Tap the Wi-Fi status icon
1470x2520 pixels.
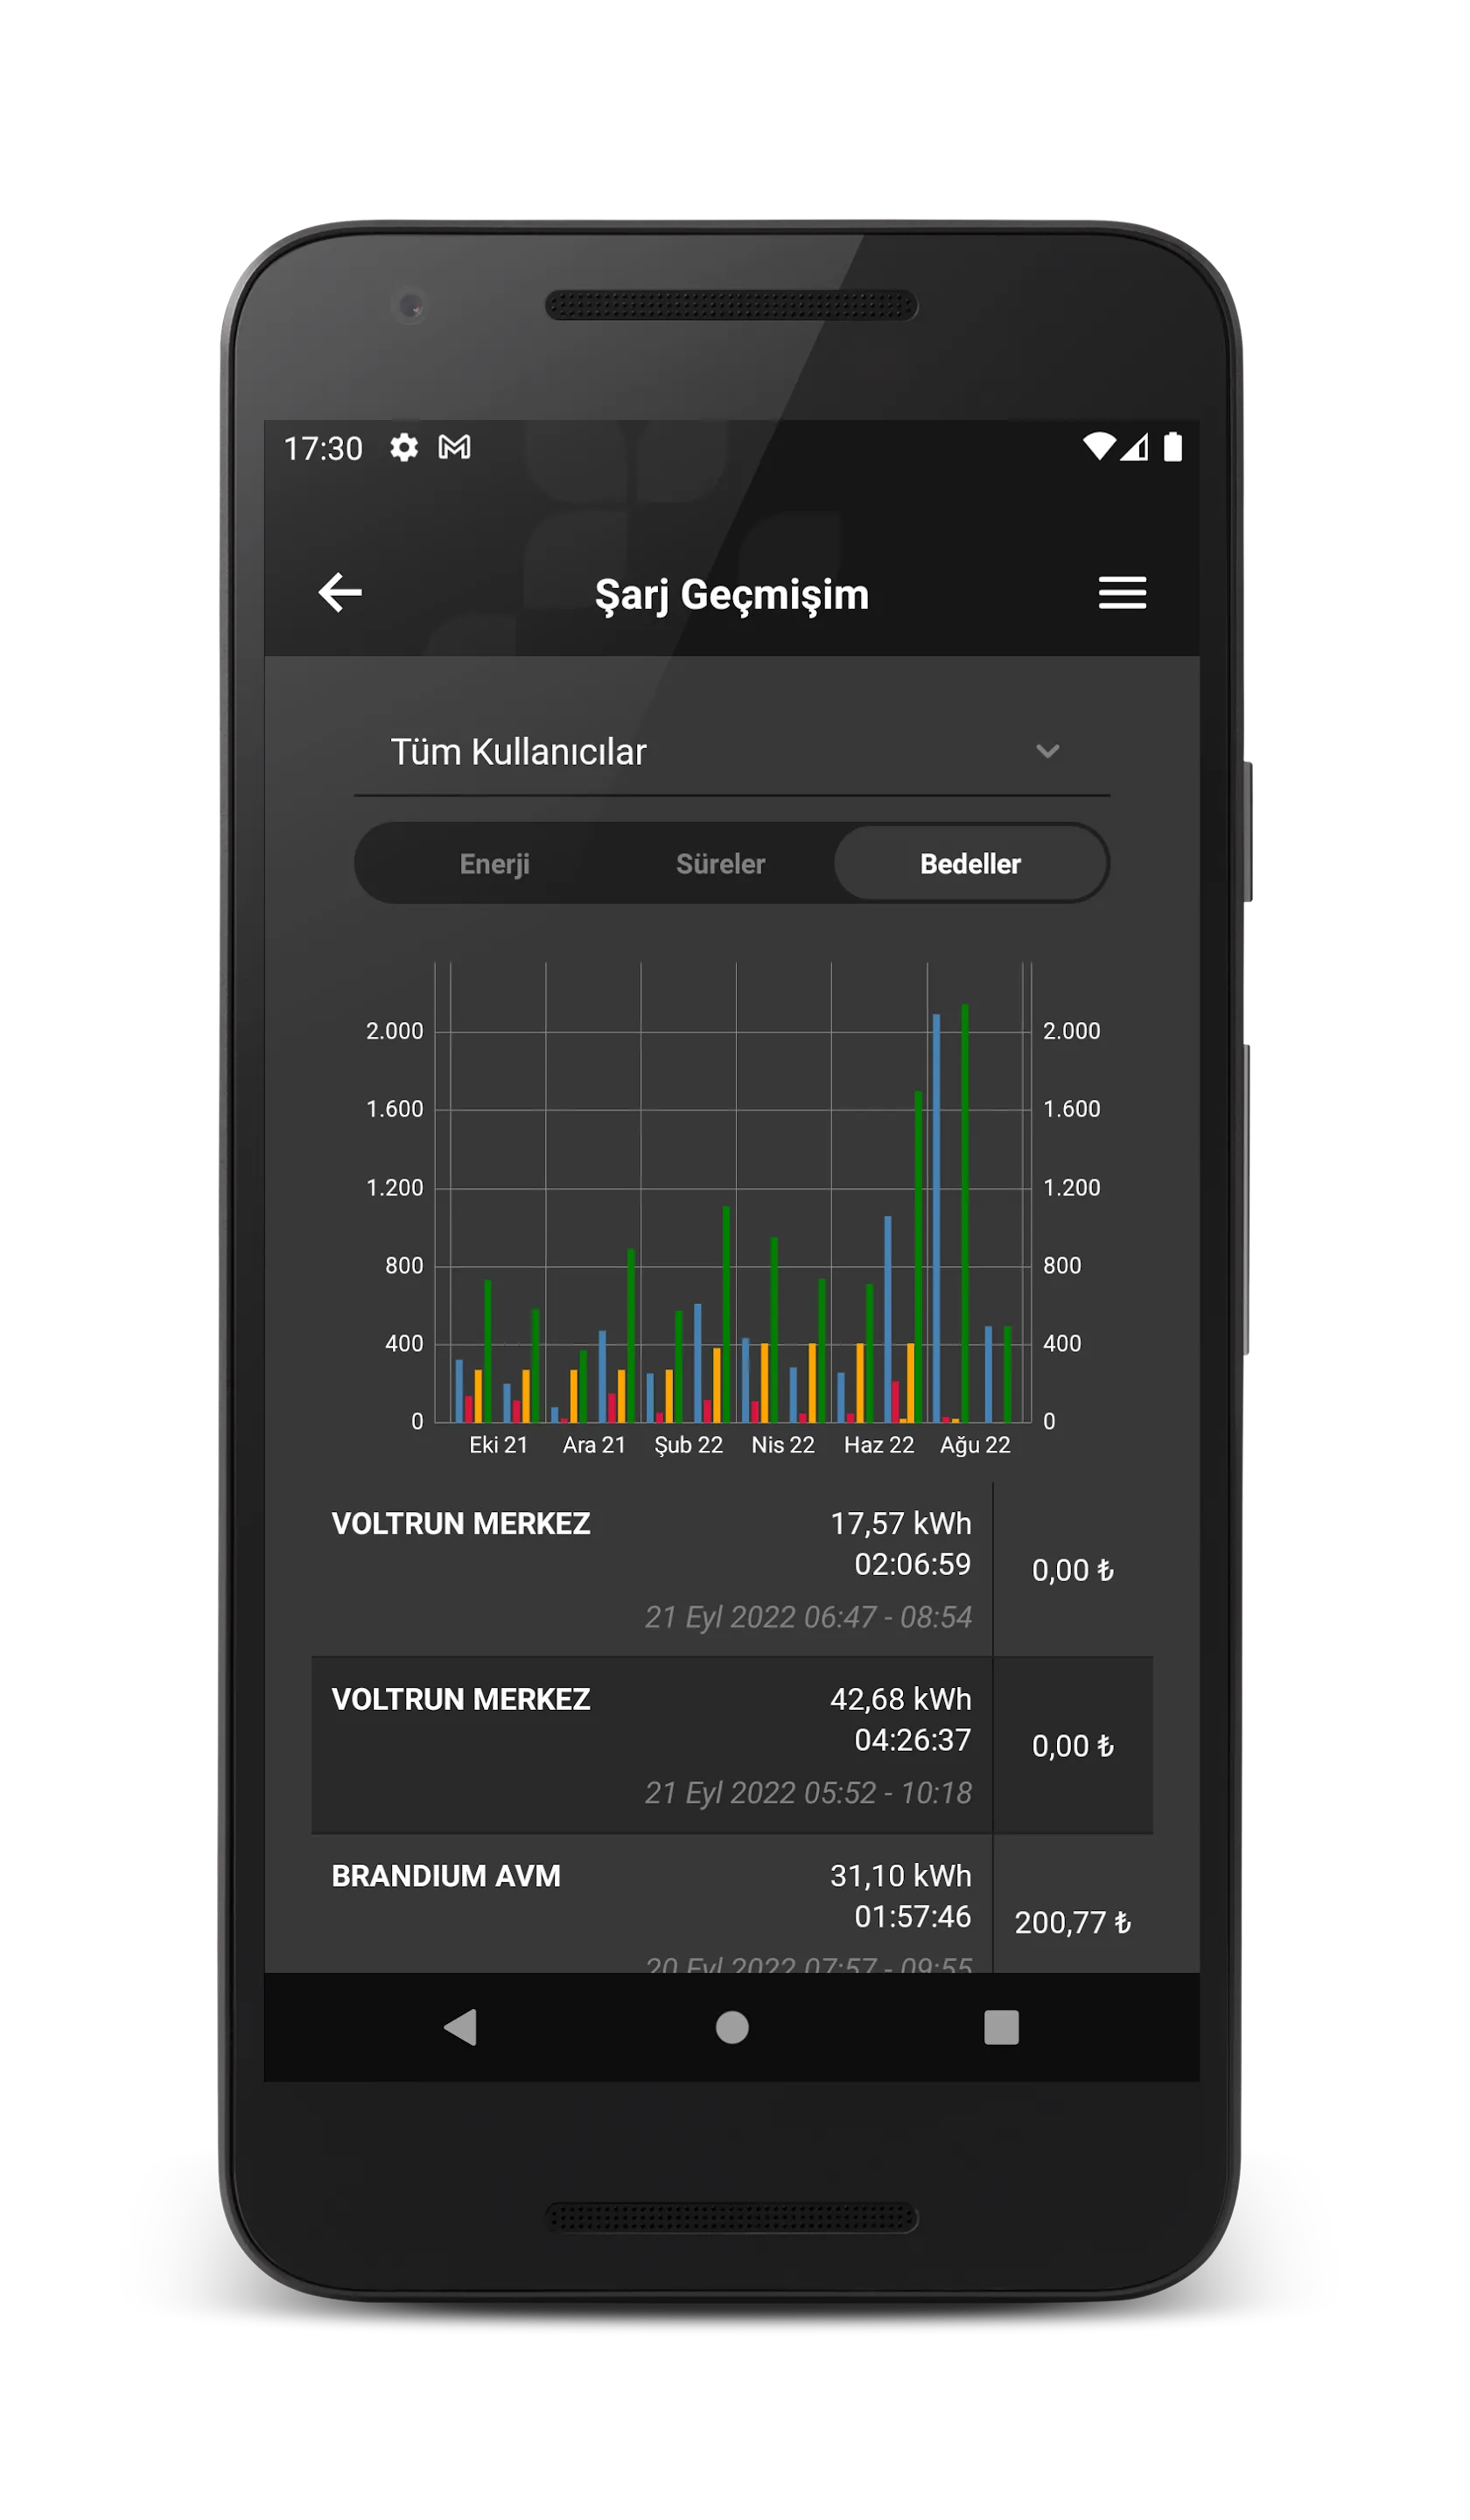pyautogui.click(x=1100, y=448)
